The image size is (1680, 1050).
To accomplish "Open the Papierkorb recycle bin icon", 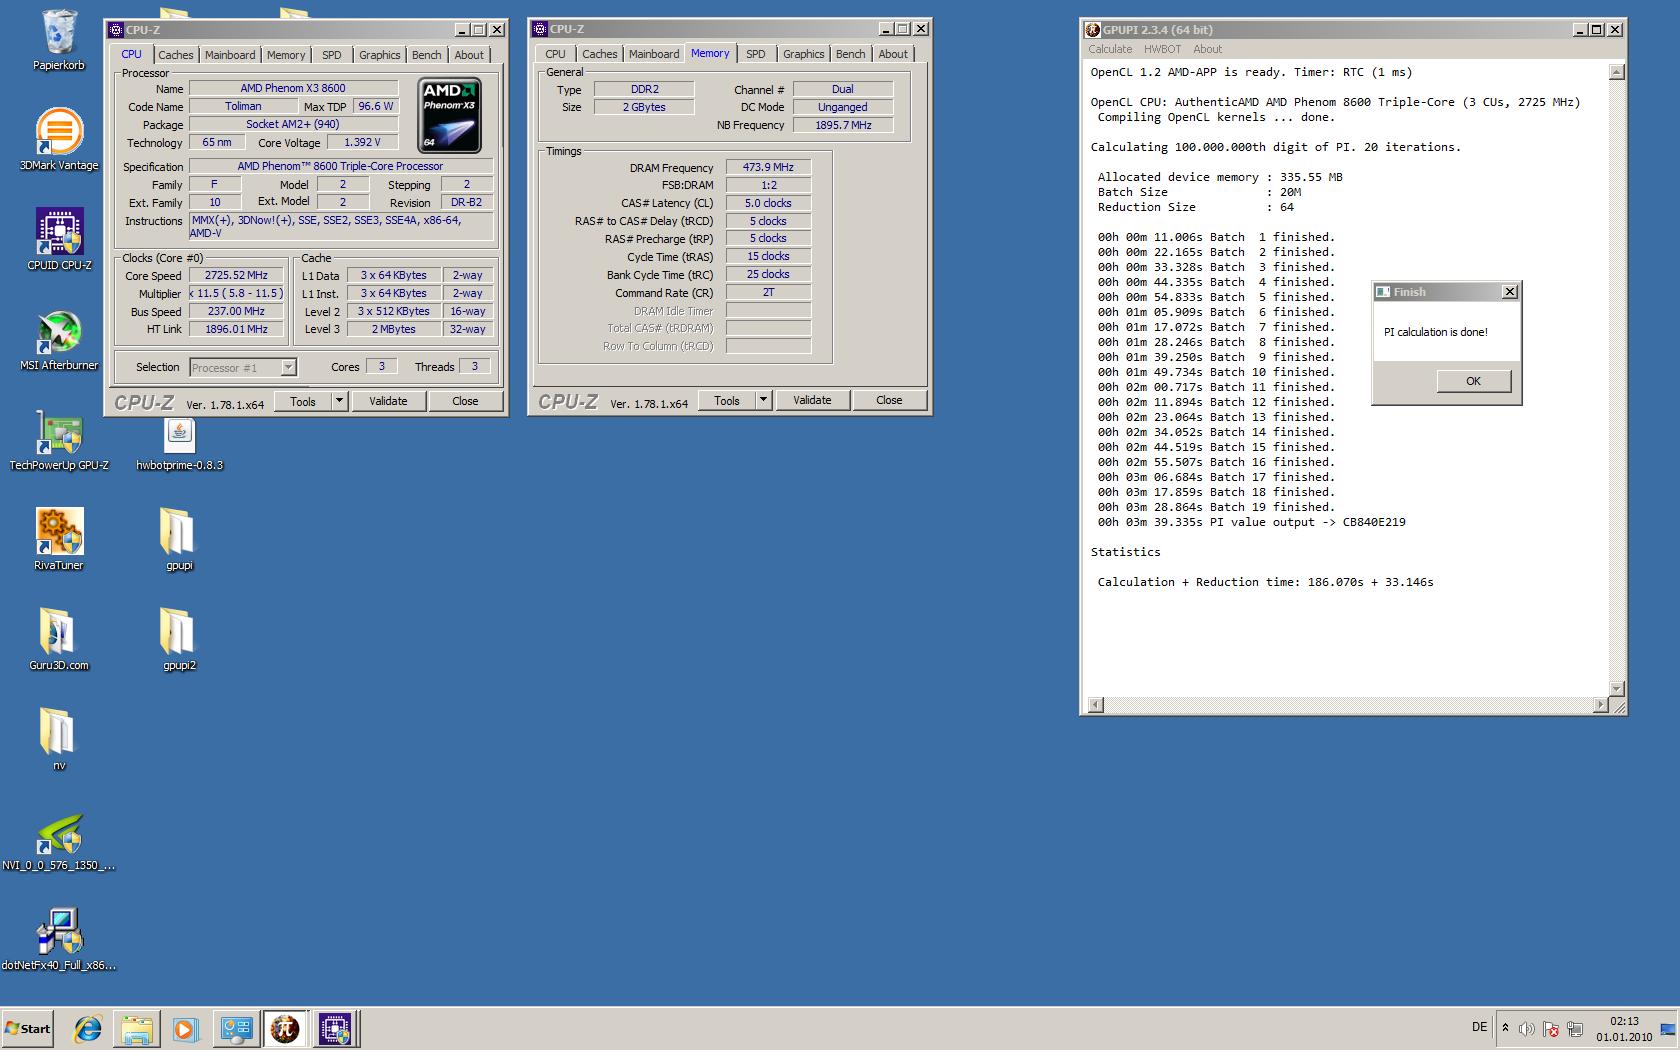I will point(59,41).
